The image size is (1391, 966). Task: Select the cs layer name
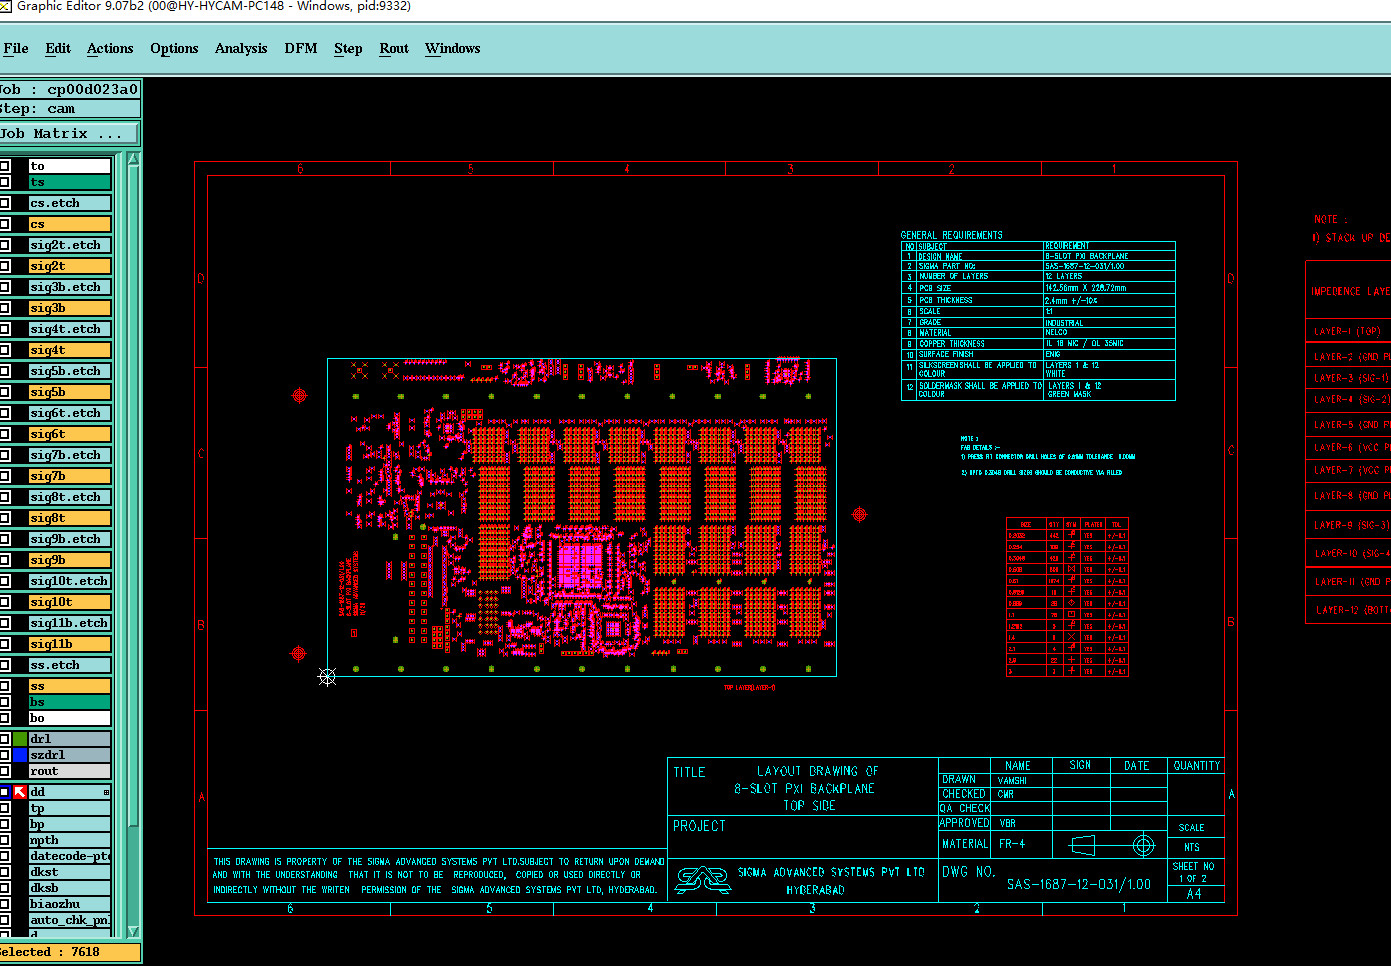click(x=70, y=224)
